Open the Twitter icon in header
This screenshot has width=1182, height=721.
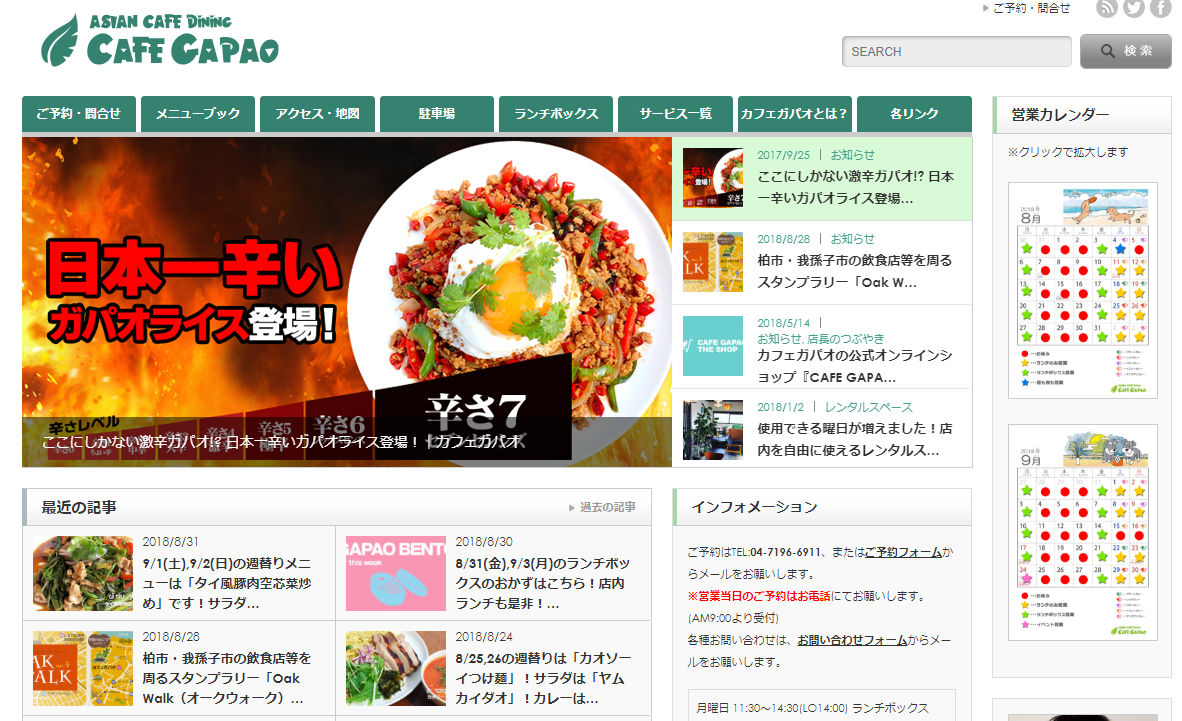tap(1133, 8)
